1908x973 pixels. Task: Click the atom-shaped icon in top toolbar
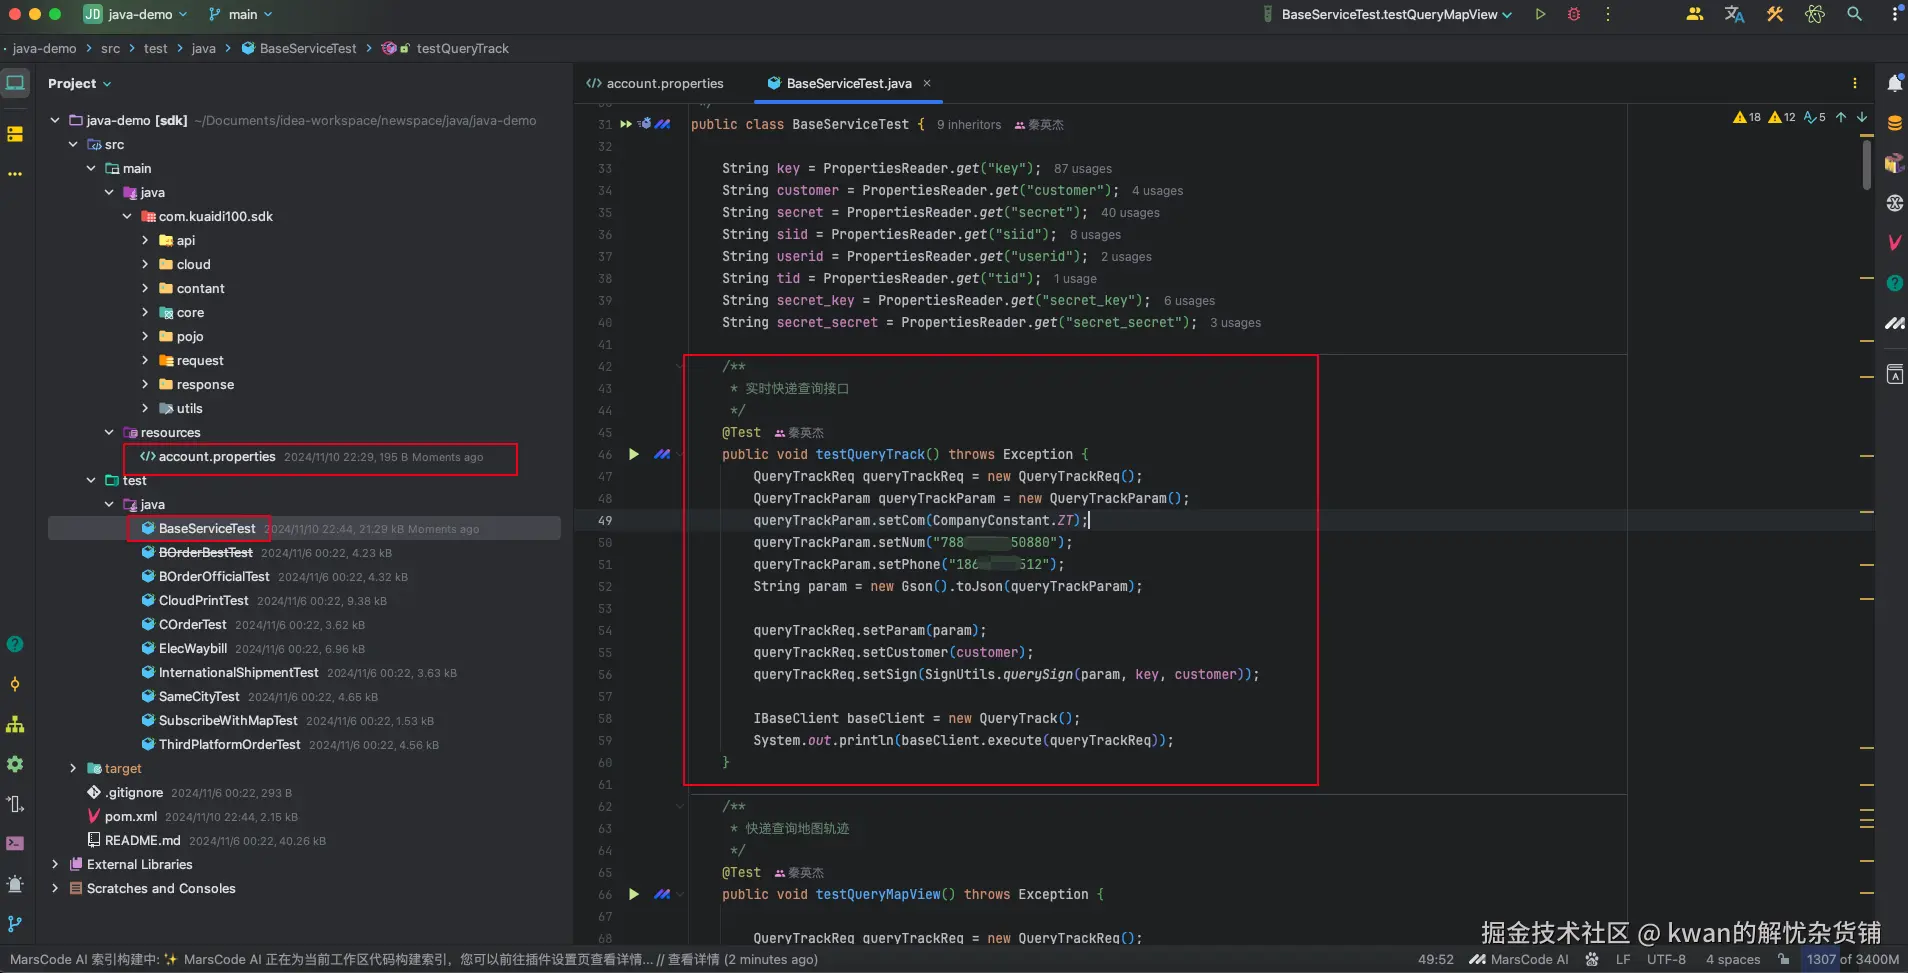click(x=1815, y=14)
